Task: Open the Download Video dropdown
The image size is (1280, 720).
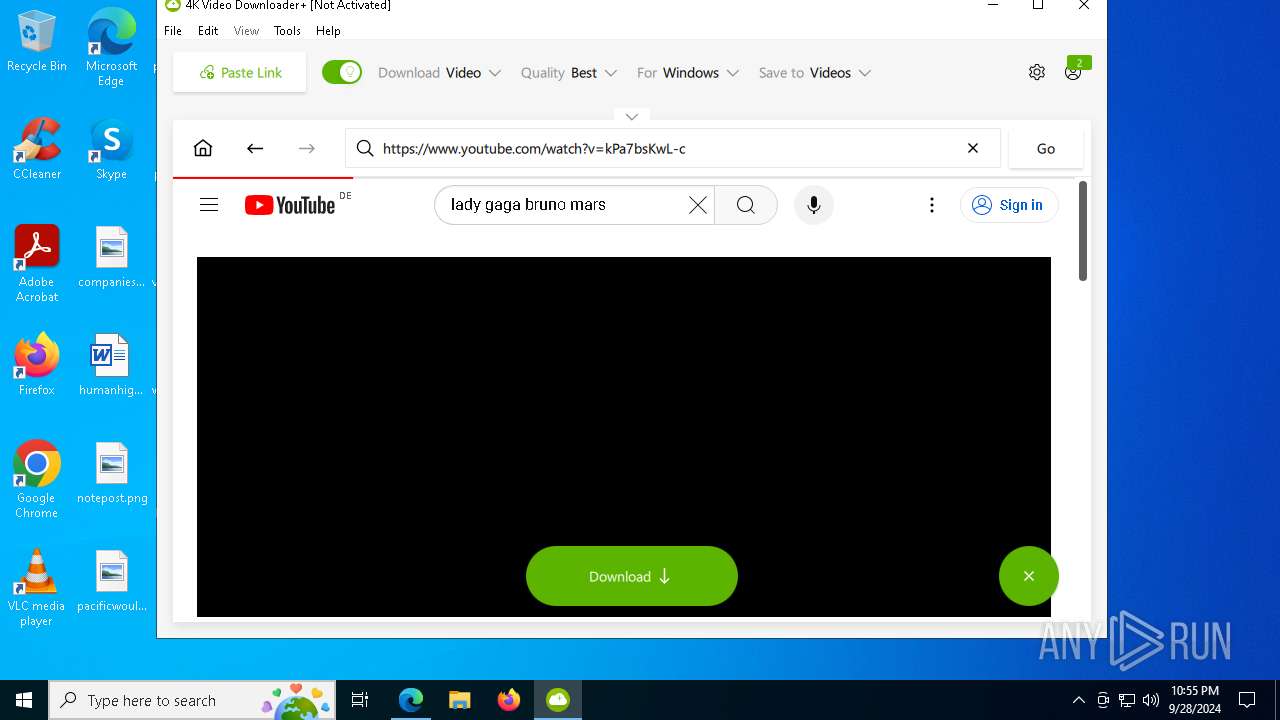Action: click(439, 73)
